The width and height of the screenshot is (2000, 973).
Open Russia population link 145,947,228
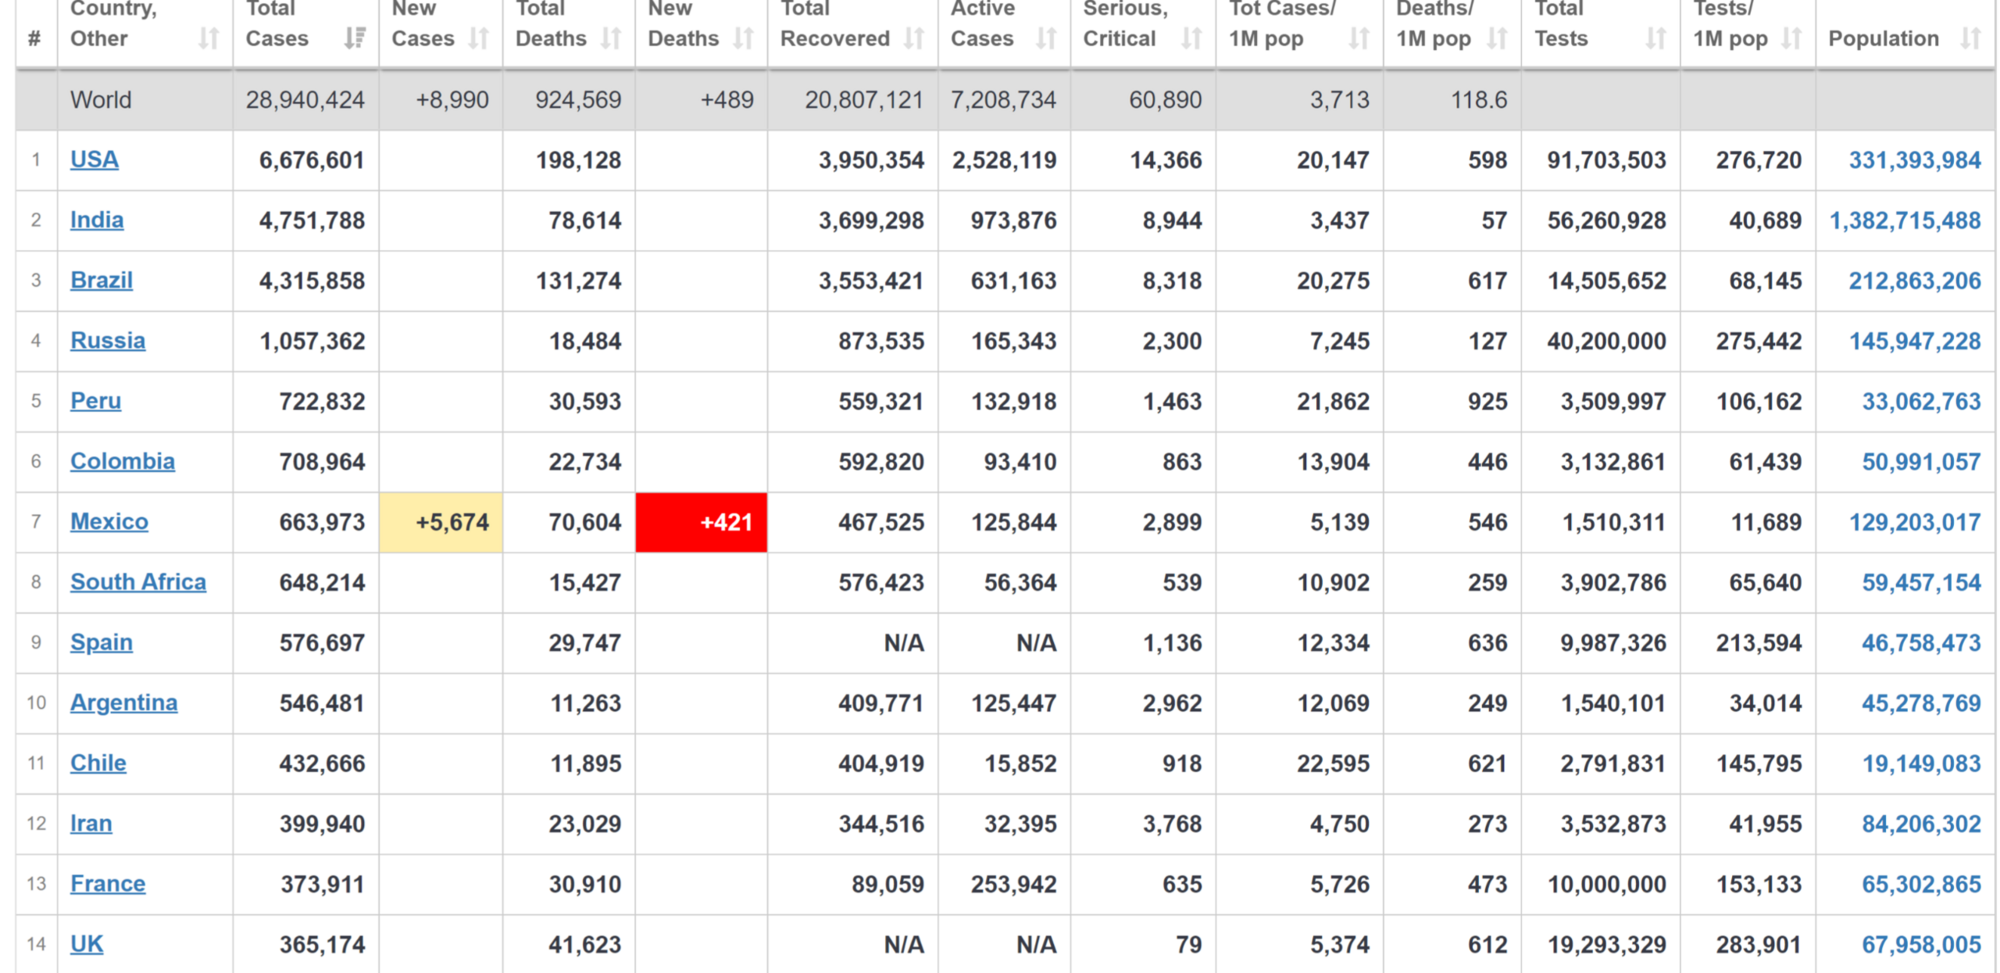click(x=1914, y=341)
